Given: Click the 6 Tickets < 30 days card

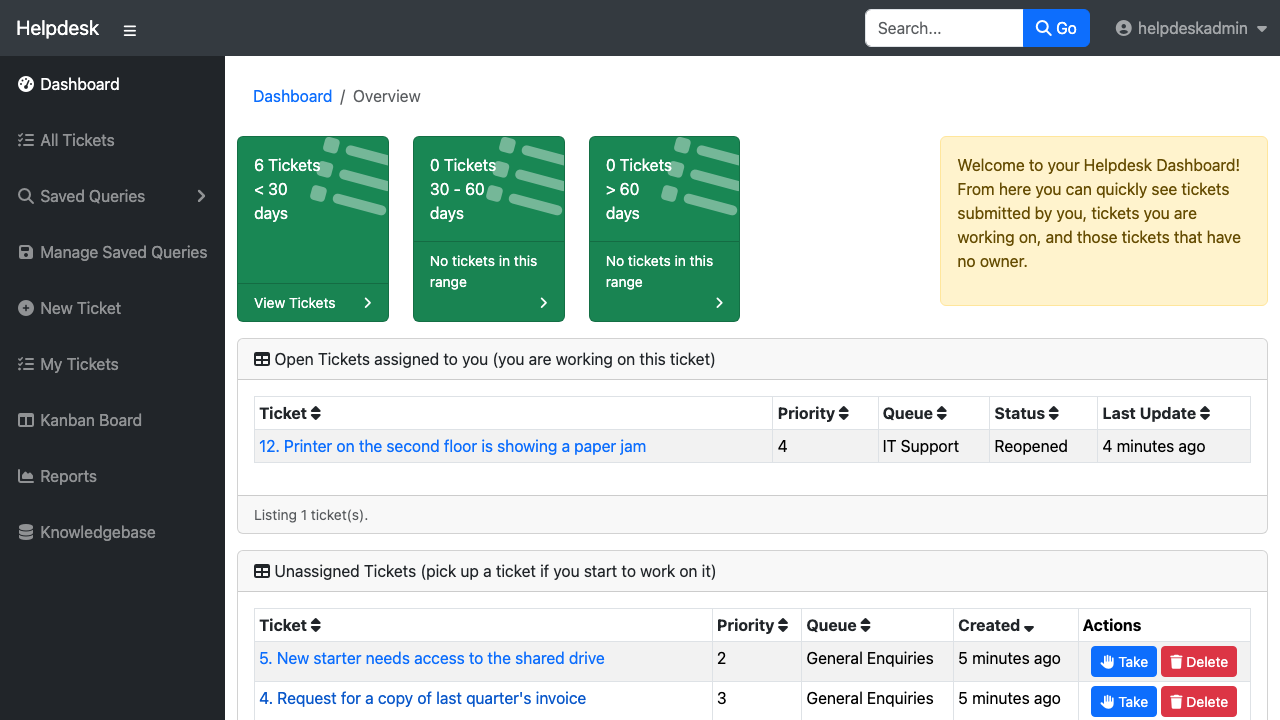Looking at the screenshot, I should [313, 229].
